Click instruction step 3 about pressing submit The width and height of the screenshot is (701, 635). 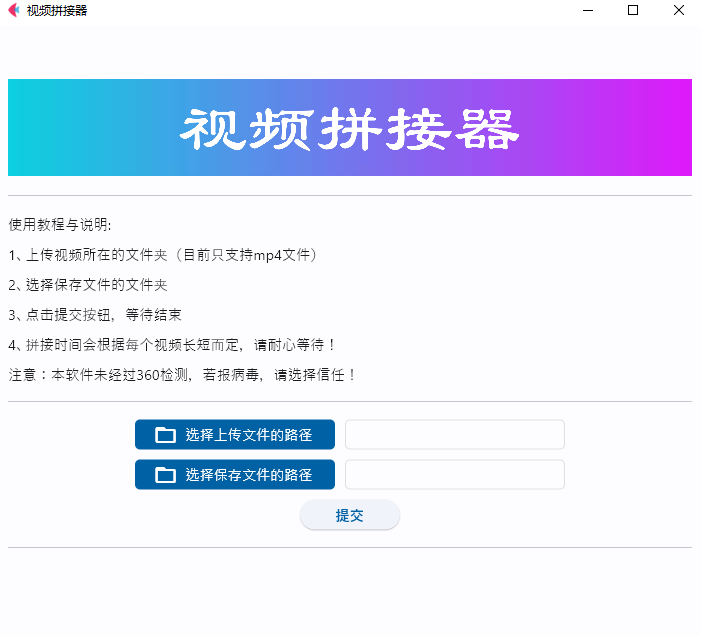pyautogui.click(x=95, y=315)
